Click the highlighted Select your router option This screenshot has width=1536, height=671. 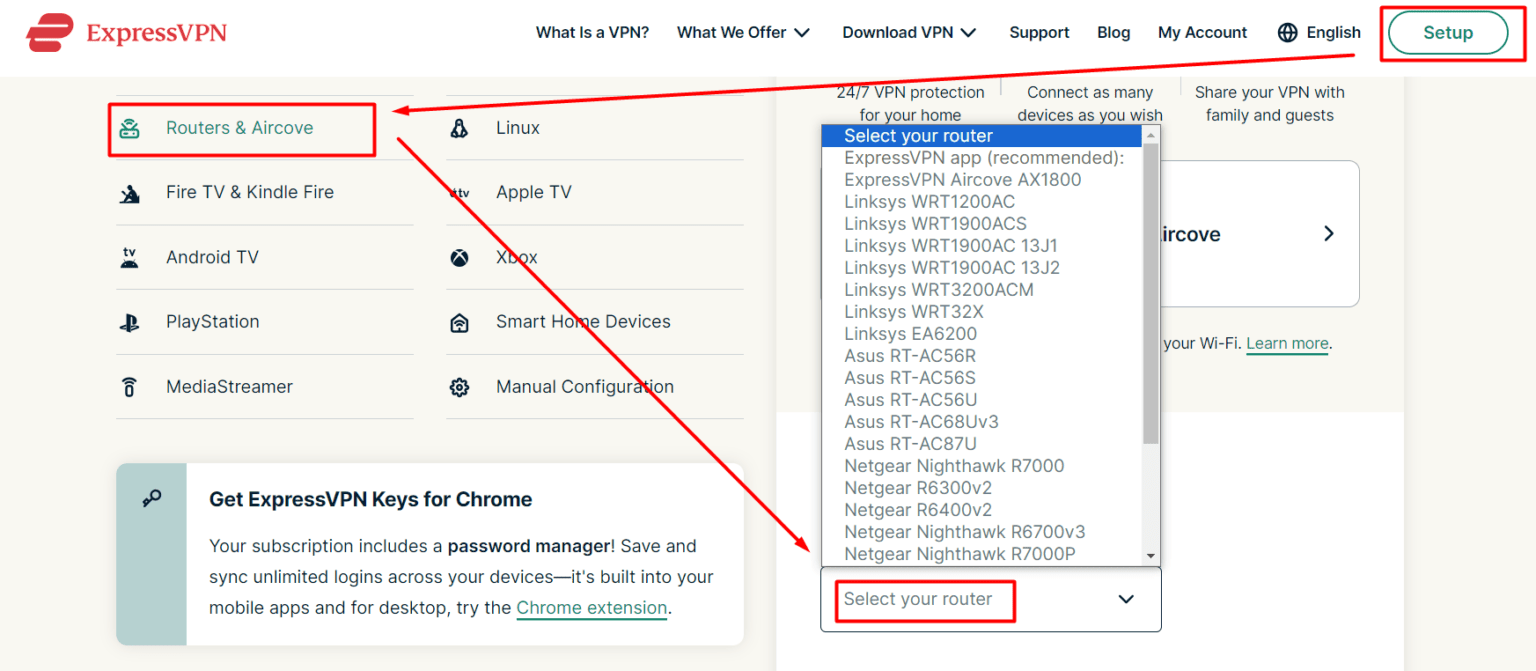[x=982, y=136]
